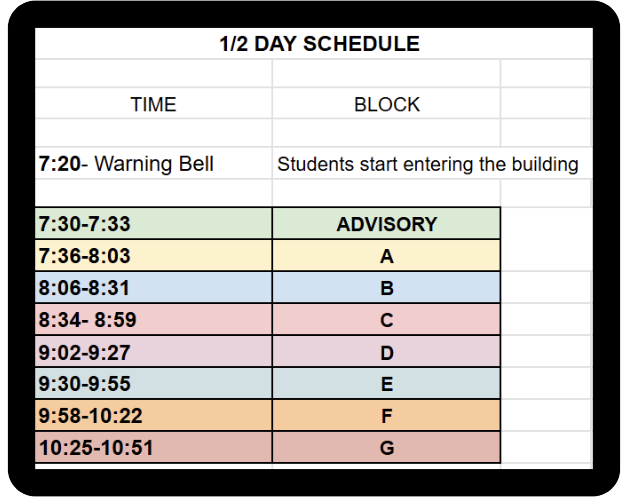This screenshot has width=628, height=497.
Task: Select the block E cell
Action: (386, 384)
